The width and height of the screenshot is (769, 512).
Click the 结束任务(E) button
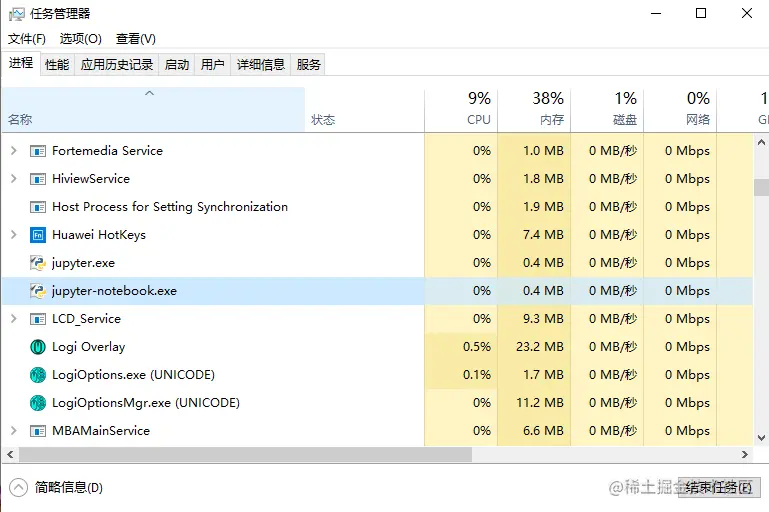point(719,487)
